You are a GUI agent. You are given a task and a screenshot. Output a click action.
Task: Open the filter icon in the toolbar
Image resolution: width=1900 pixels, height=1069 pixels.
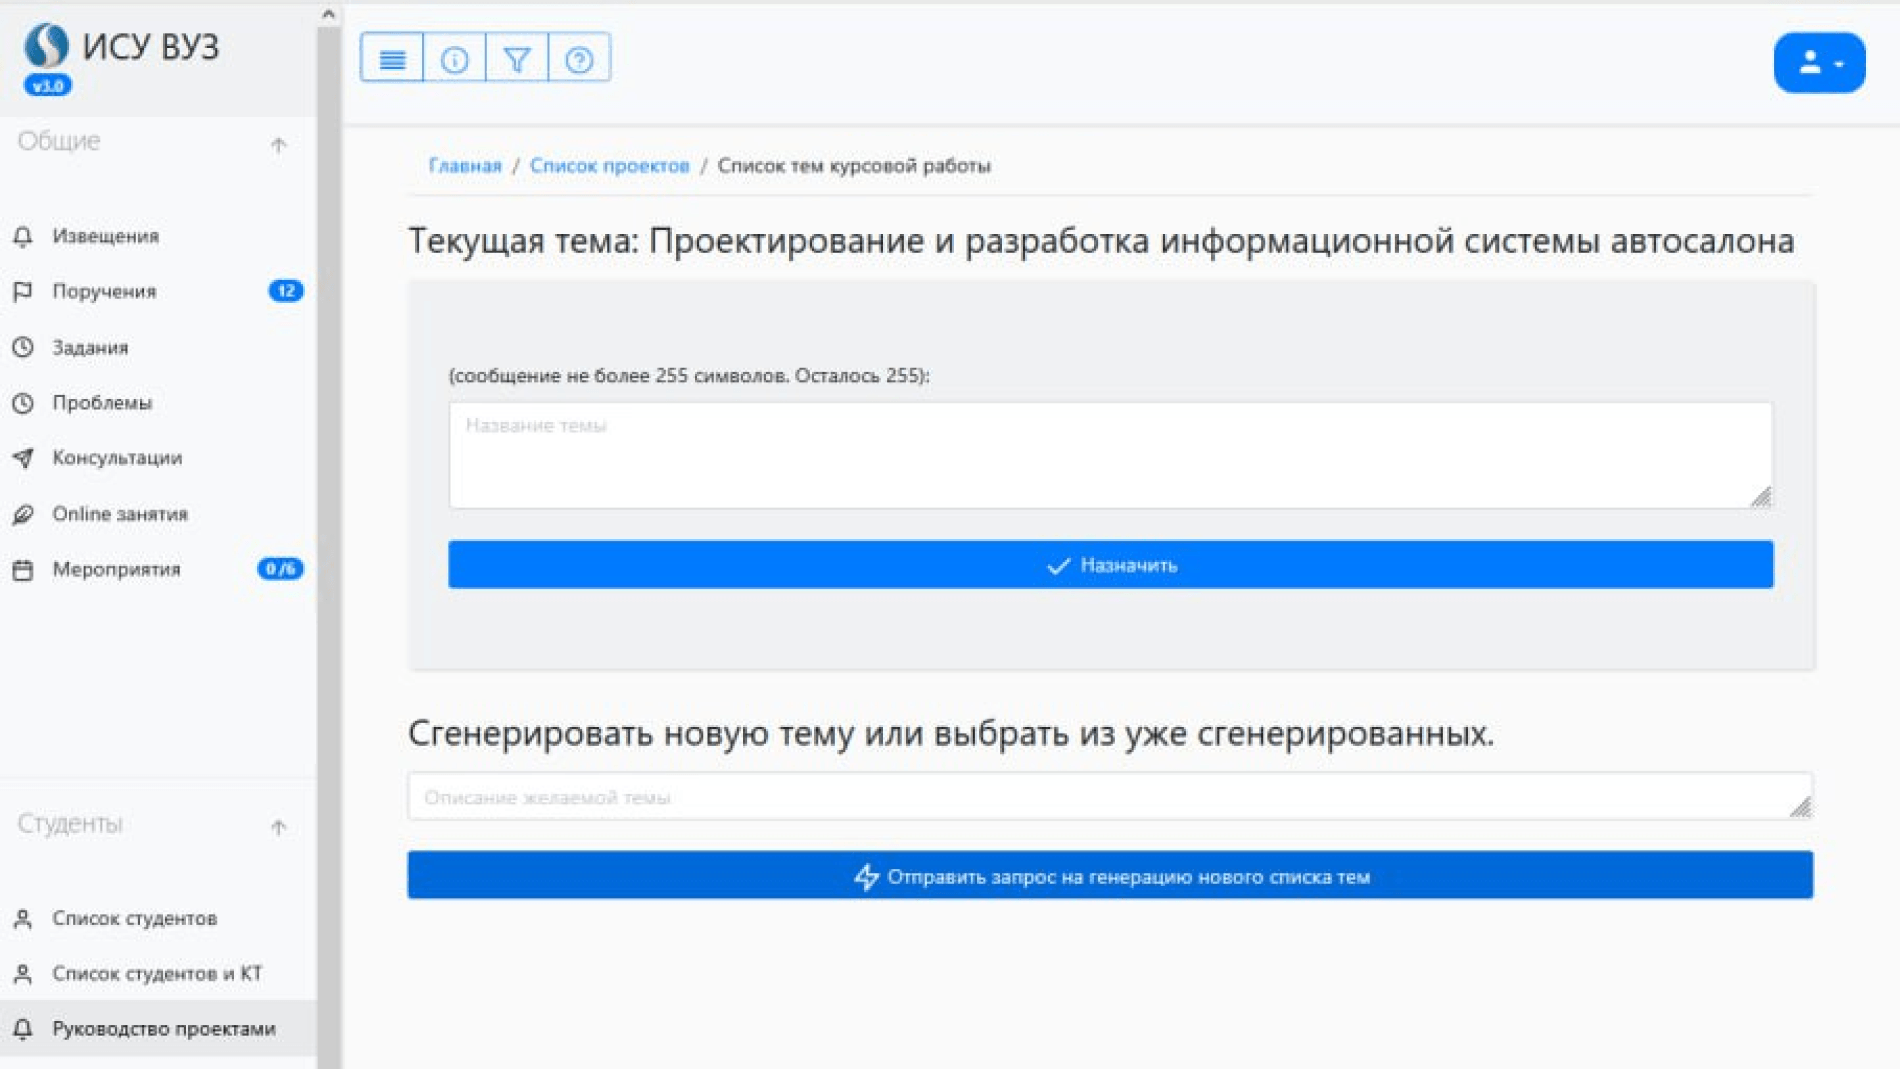pyautogui.click(x=516, y=59)
